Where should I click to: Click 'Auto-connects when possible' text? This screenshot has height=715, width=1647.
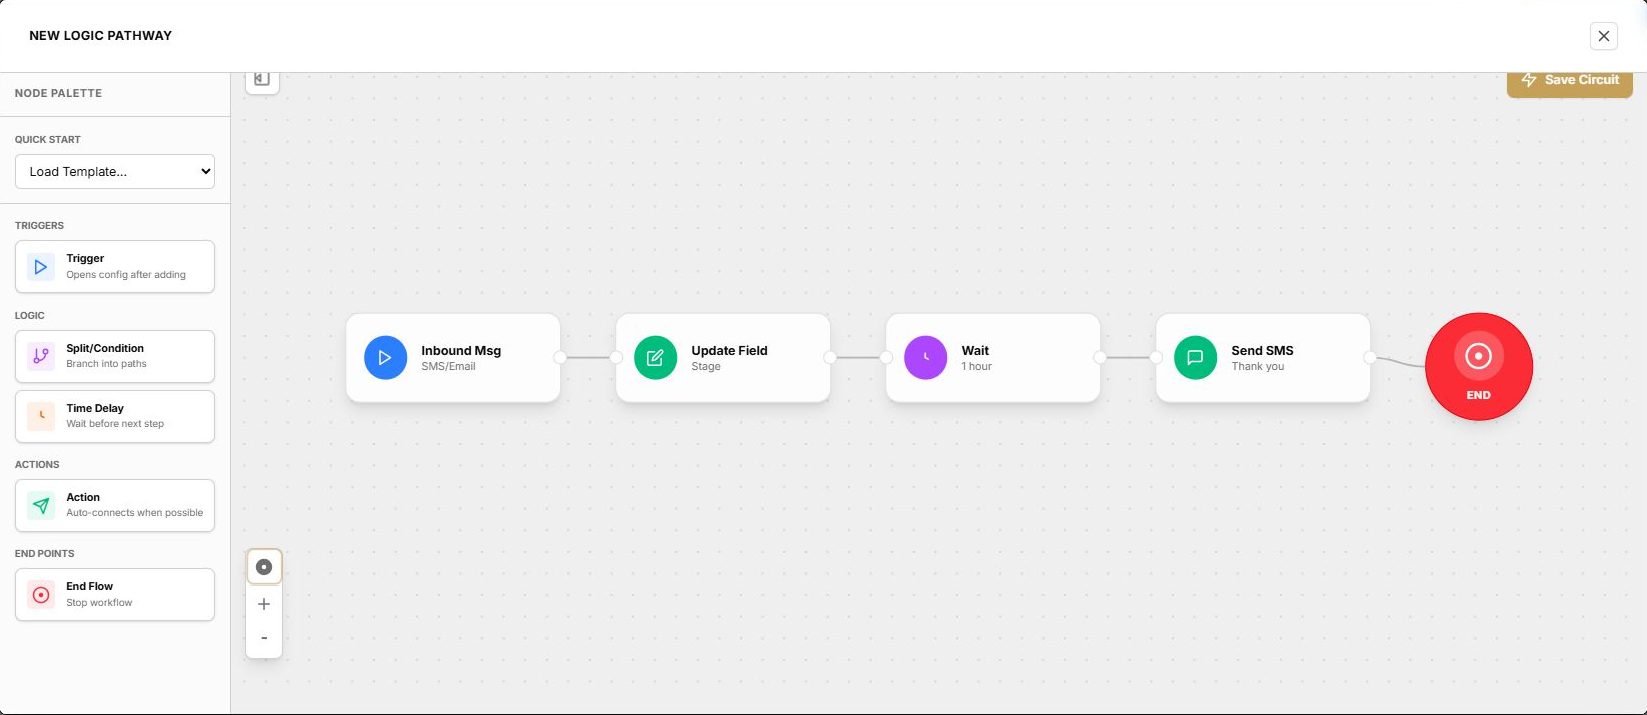[x=135, y=513]
